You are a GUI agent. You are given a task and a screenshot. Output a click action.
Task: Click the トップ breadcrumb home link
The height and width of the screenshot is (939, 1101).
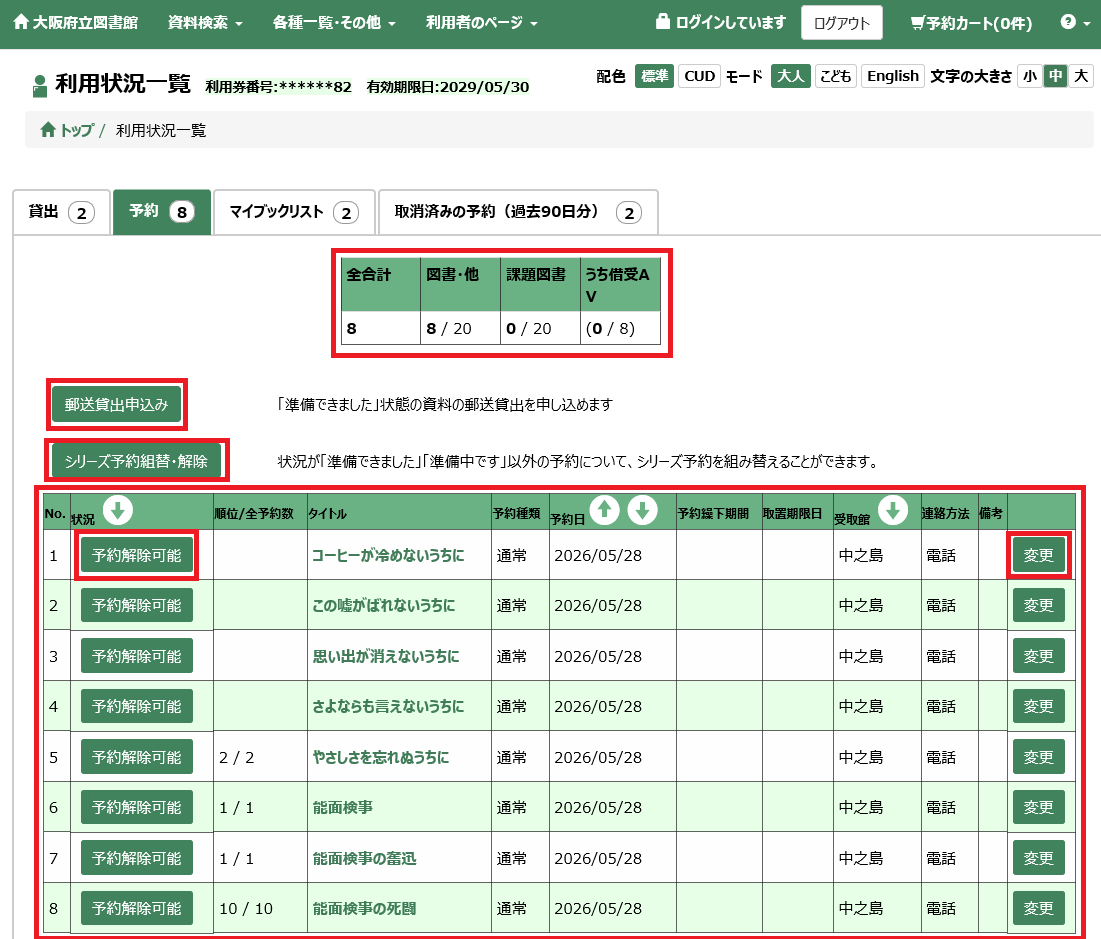coord(67,130)
